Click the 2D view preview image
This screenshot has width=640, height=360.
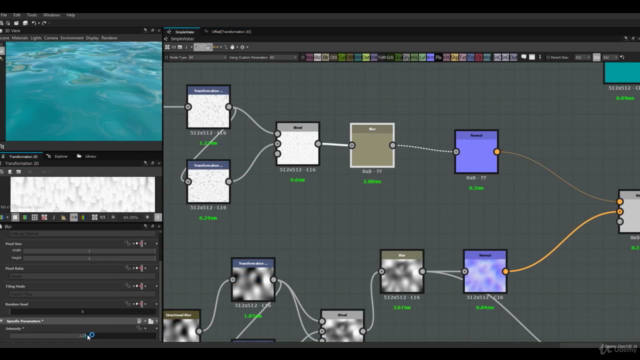[82, 194]
